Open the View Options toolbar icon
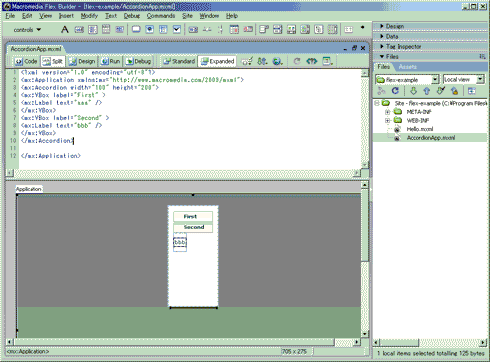The height and width of the screenshot is (362, 490). pos(327,61)
